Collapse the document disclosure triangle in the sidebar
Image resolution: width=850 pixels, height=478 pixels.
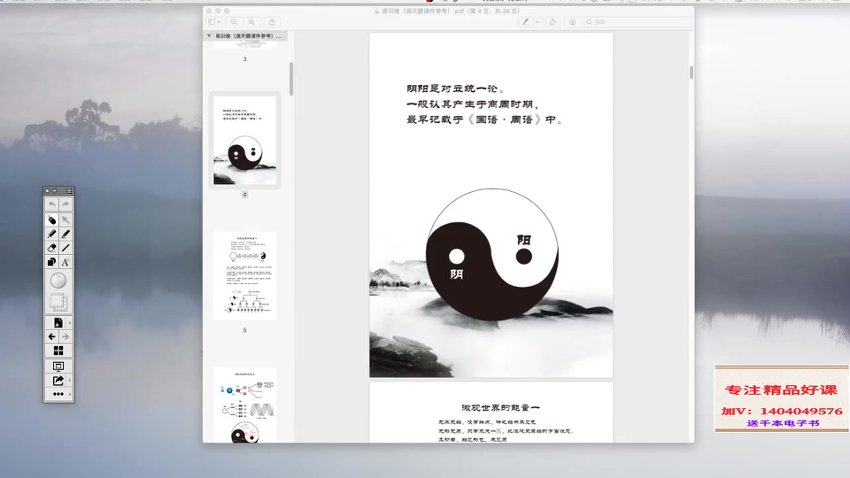click(209, 36)
